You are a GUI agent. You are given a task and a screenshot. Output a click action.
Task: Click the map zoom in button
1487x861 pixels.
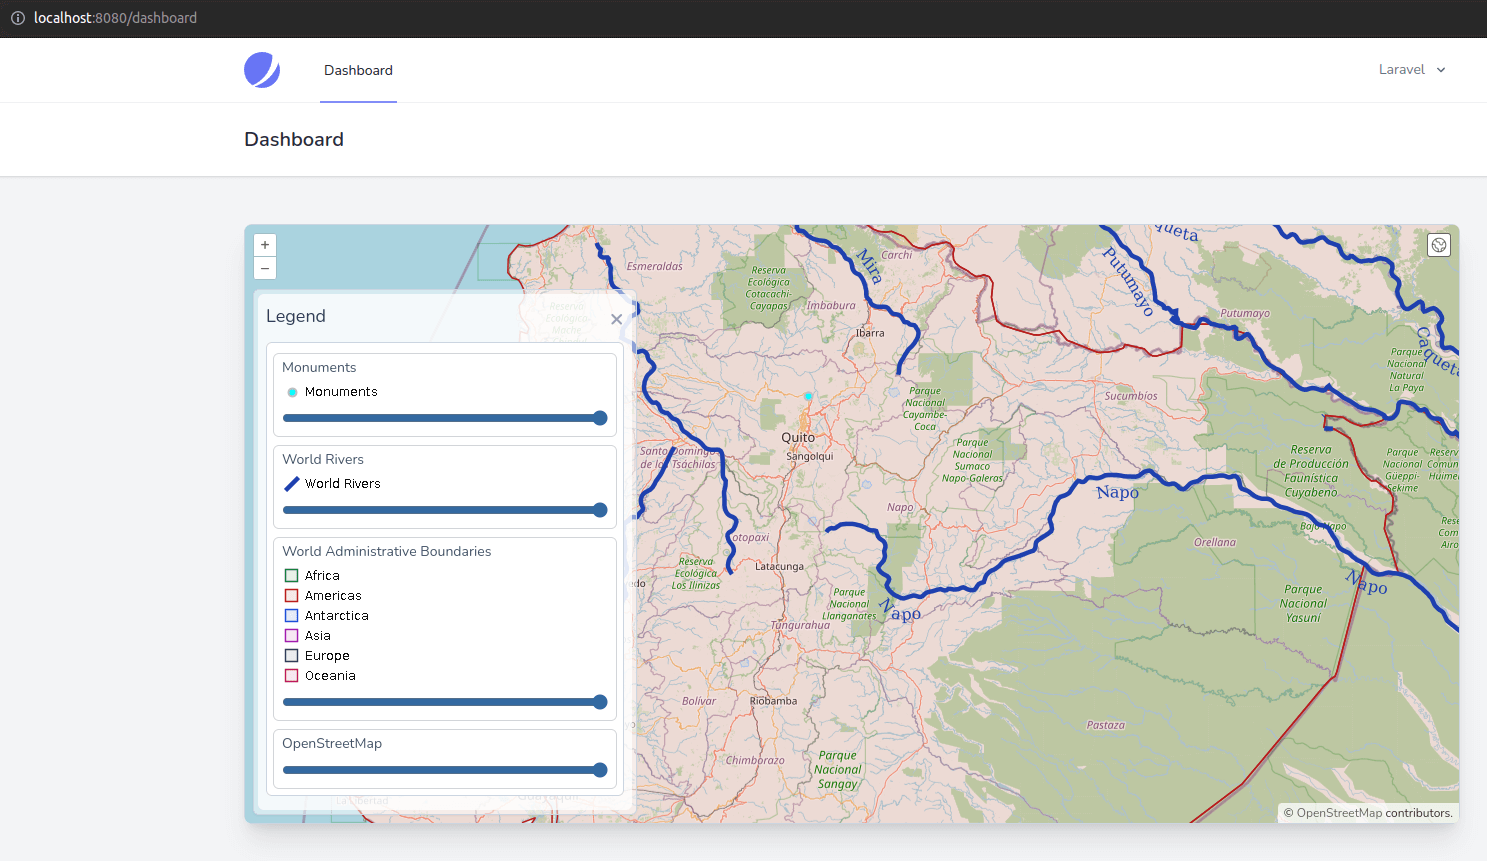pyautogui.click(x=265, y=245)
